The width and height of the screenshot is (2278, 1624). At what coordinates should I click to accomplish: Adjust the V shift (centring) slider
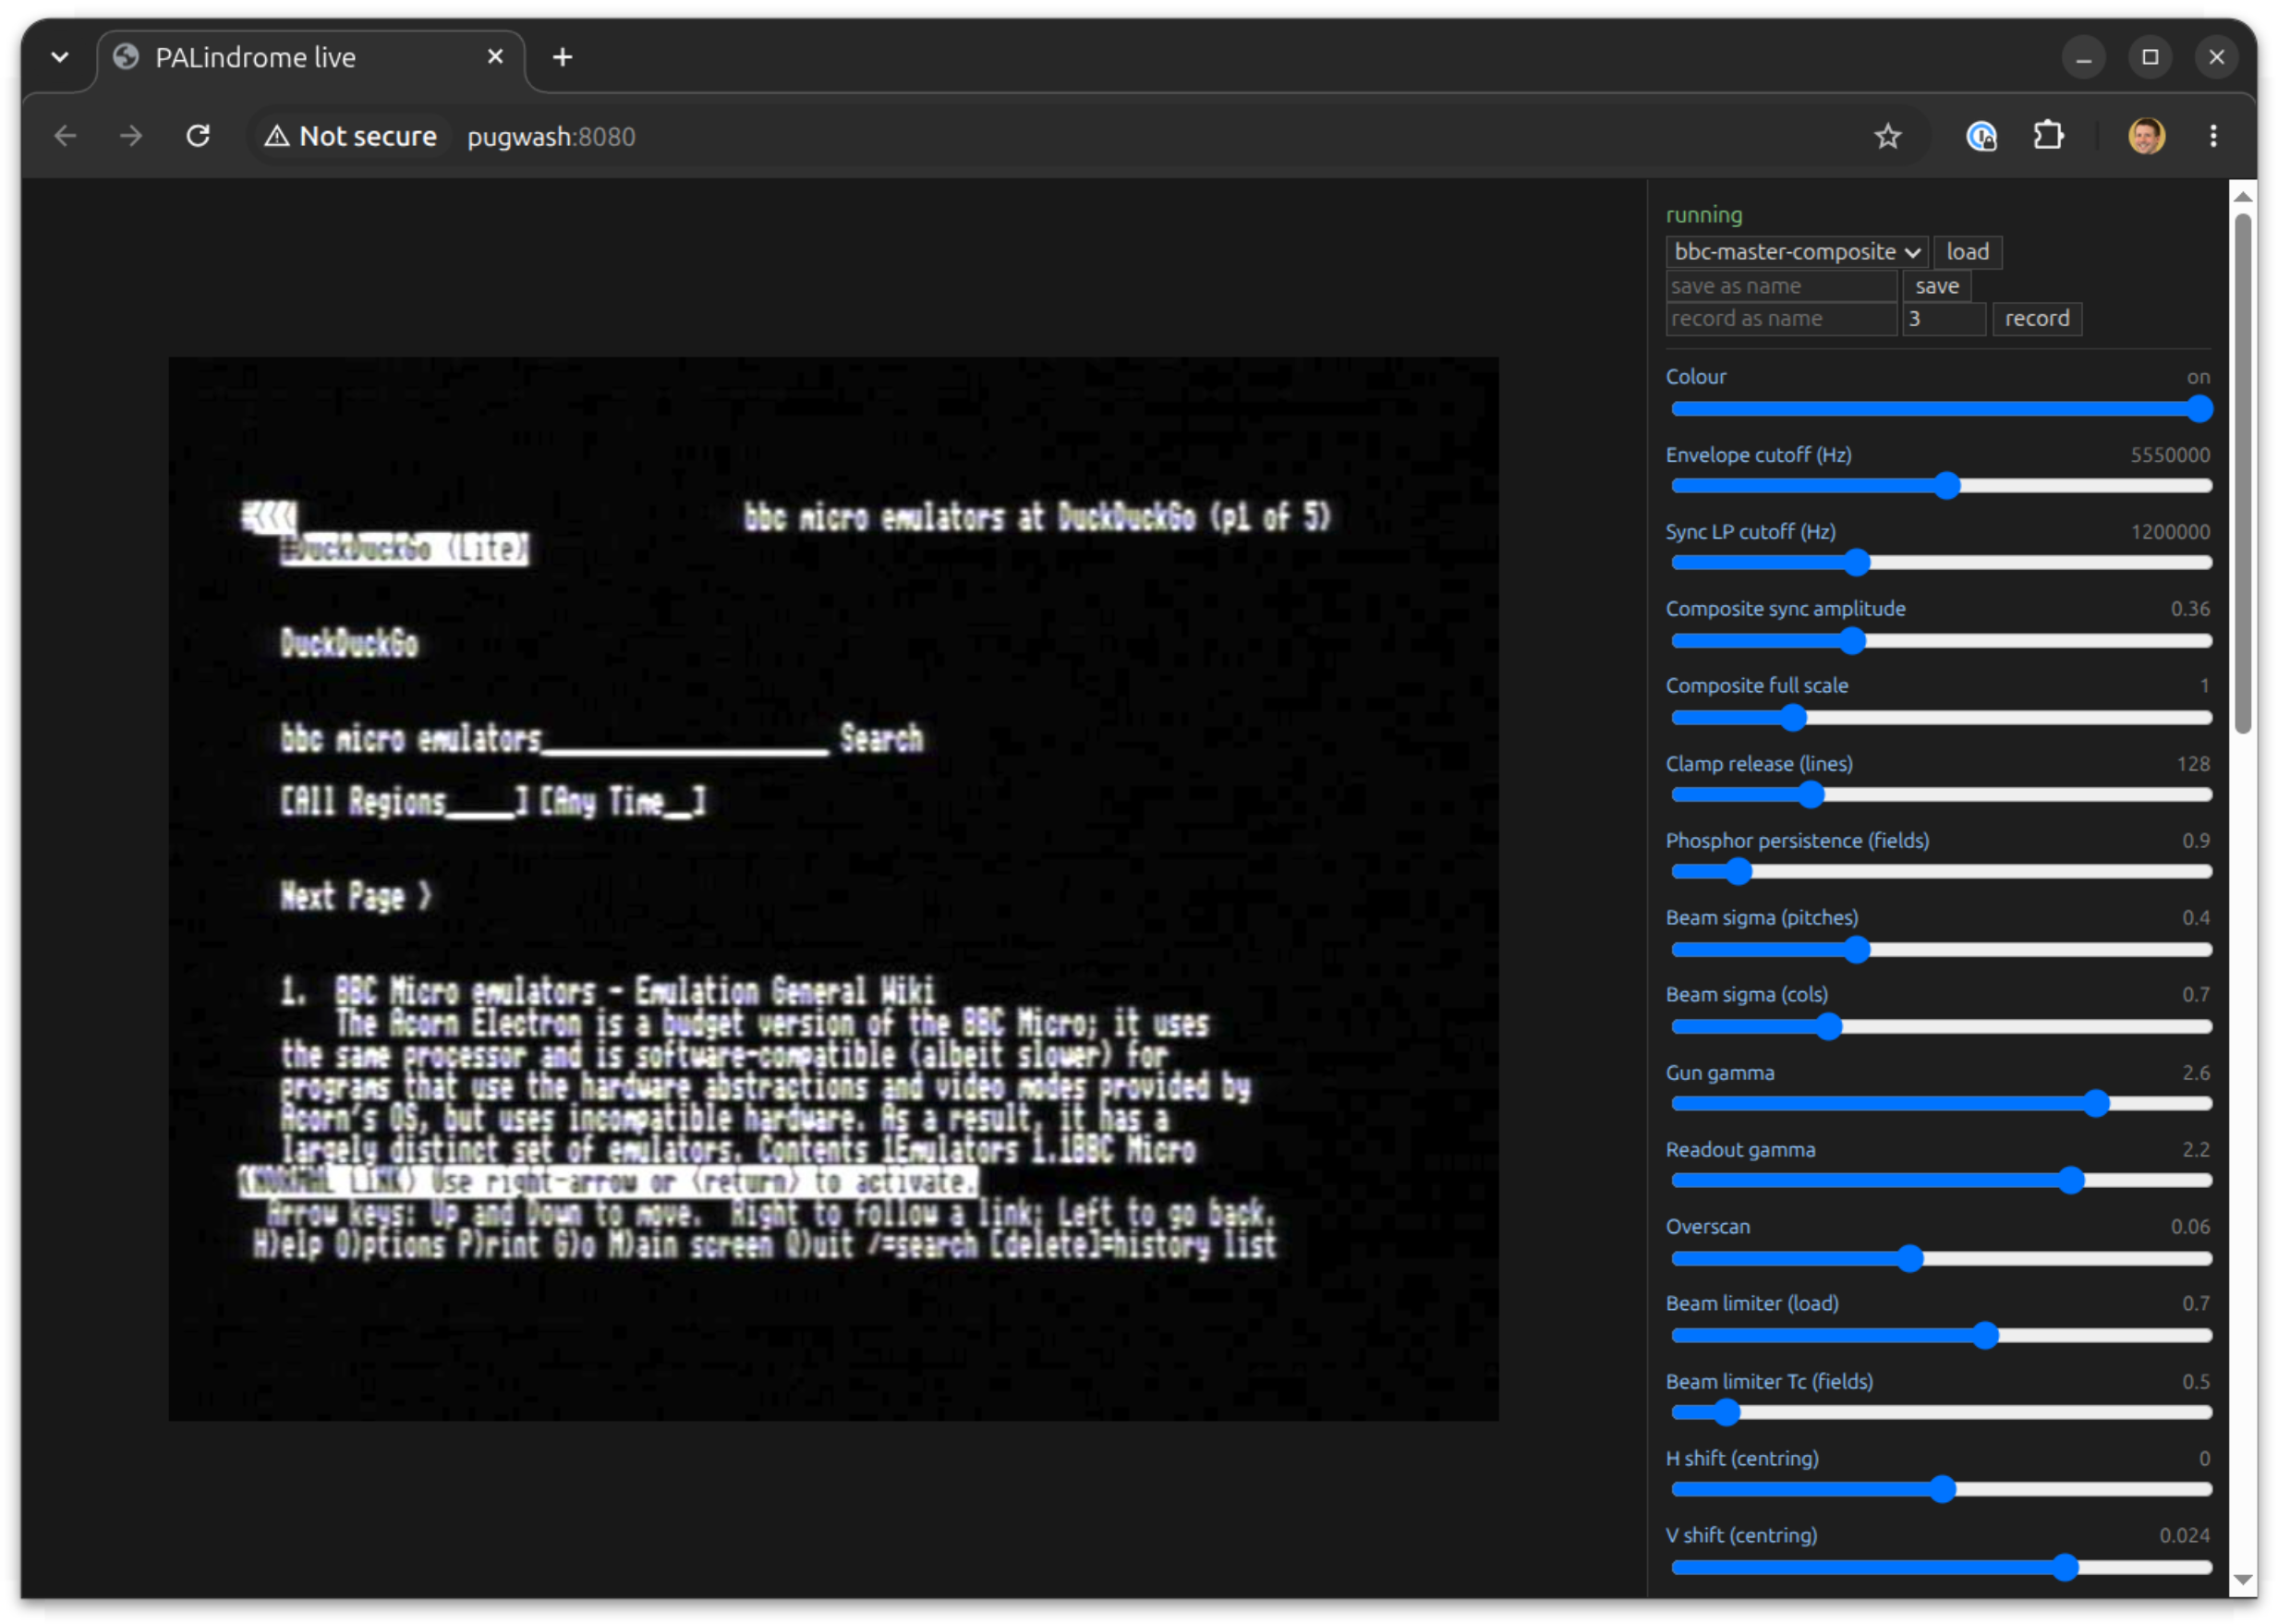coord(1940,1568)
